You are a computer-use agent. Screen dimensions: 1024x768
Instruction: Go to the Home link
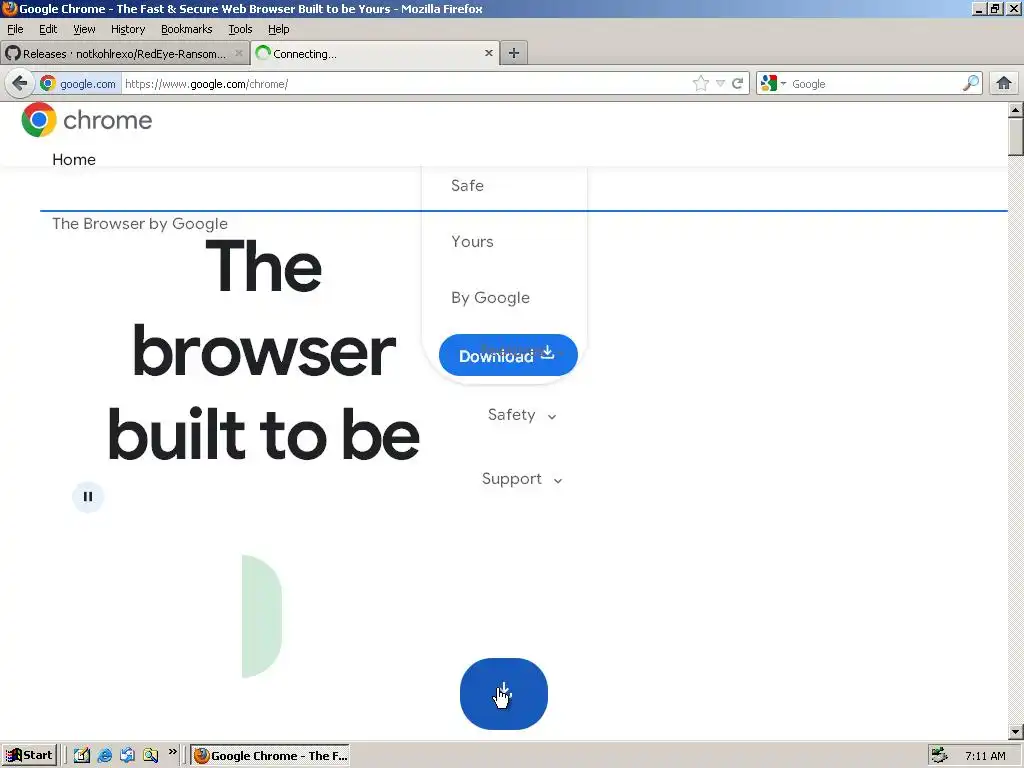coord(74,159)
